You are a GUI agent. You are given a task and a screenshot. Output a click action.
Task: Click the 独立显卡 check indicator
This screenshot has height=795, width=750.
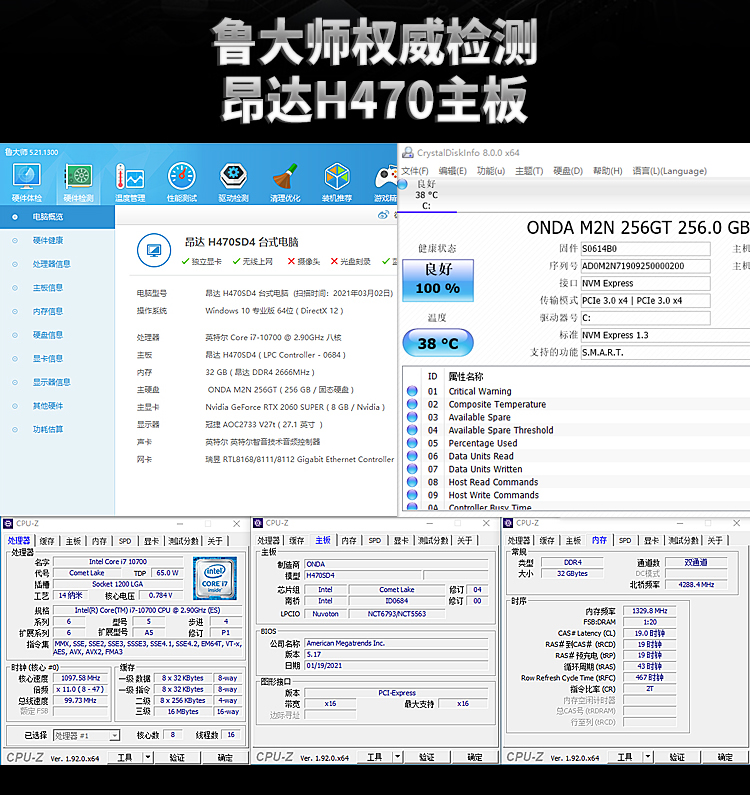tap(201, 262)
